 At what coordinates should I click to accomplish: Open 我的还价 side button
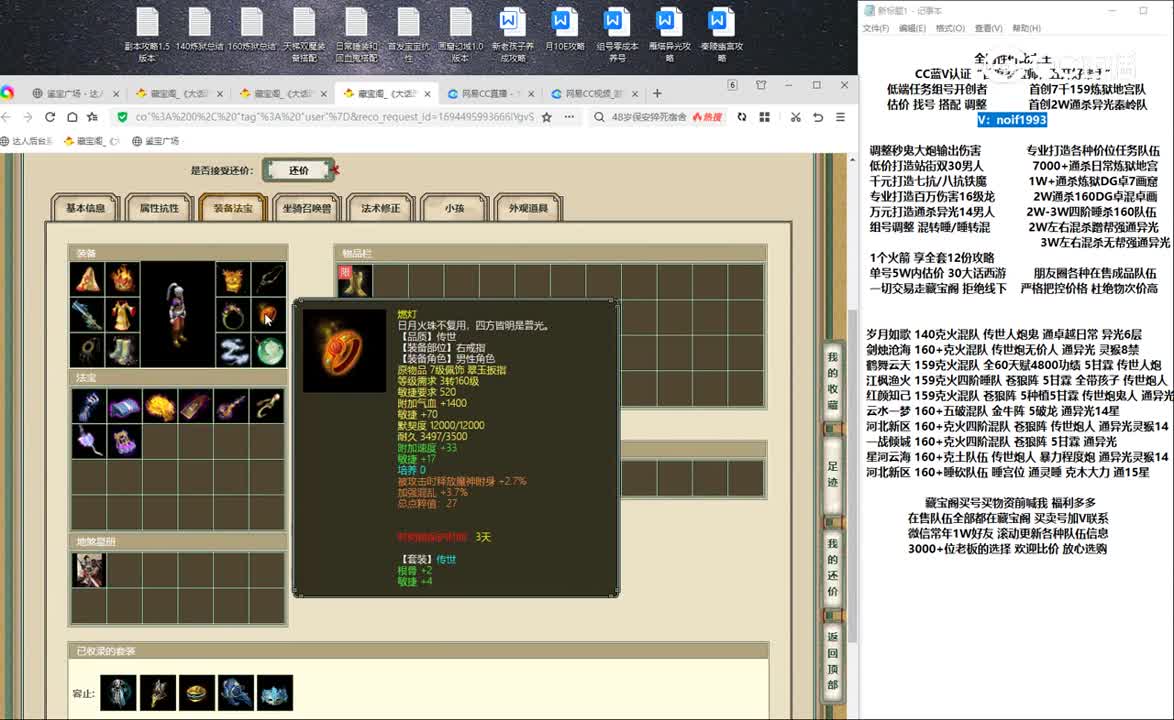(833, 567)
